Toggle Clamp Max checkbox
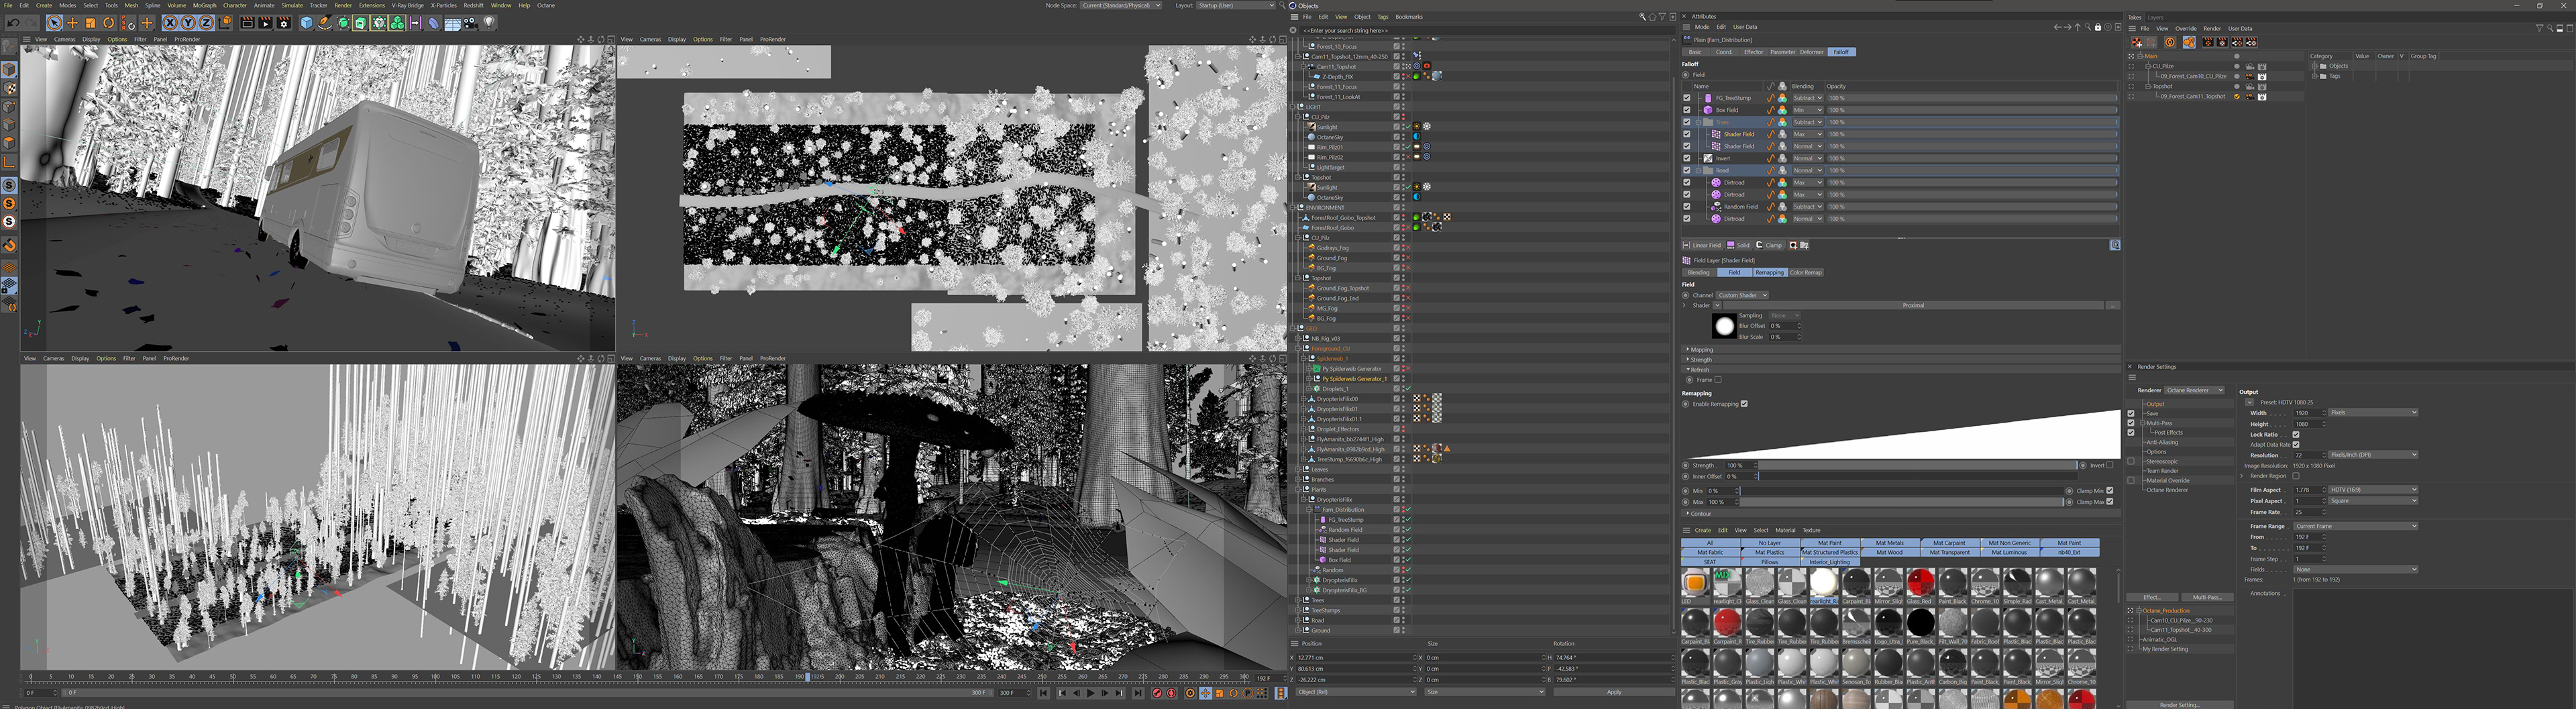Image resolution: width=2576 pixels, height=709 pixels. (2110, 502)
